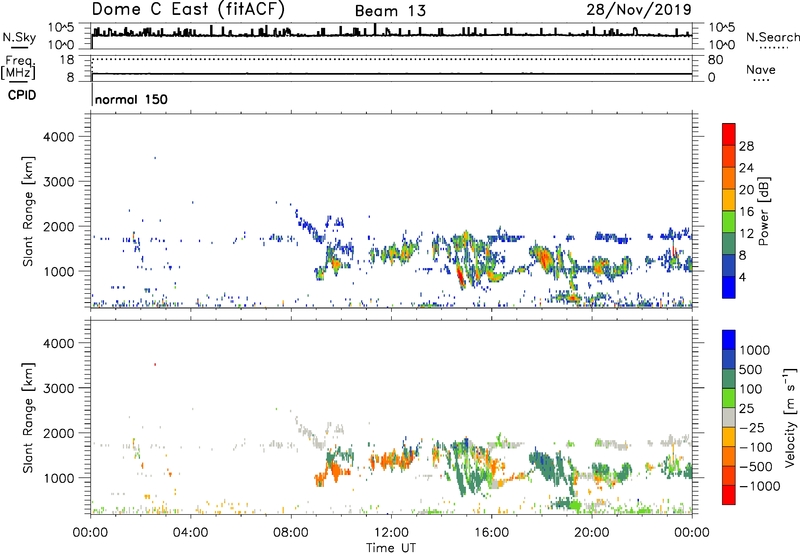The height and width of the screenshot is (554, 800).
Task: Click "3000" tick on Velocity panel range axis
Action: (59, 389)
